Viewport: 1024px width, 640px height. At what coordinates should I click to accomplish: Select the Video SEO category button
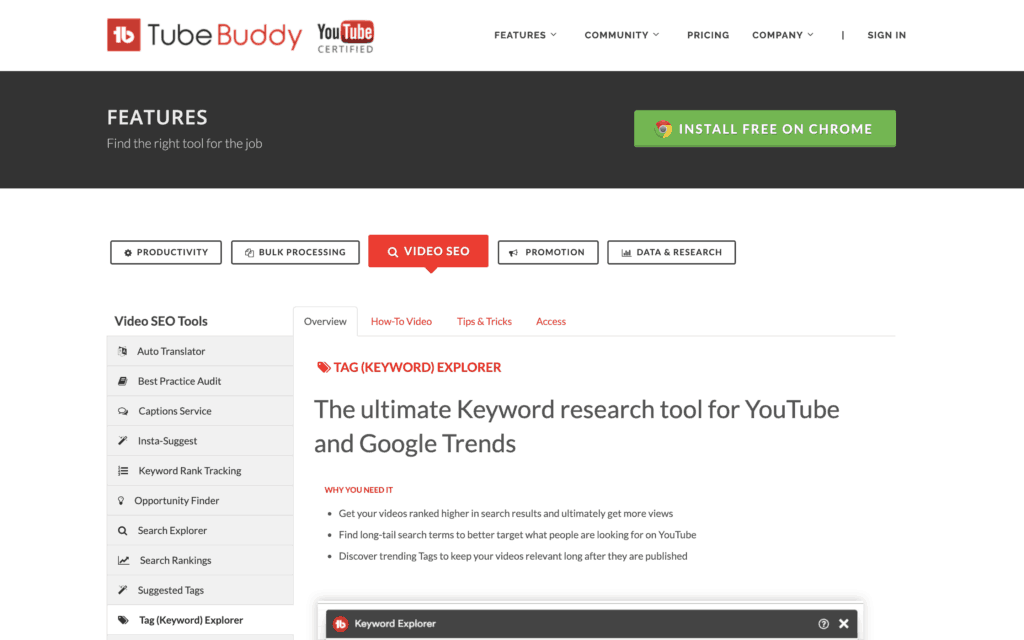(x=428, y=251)
